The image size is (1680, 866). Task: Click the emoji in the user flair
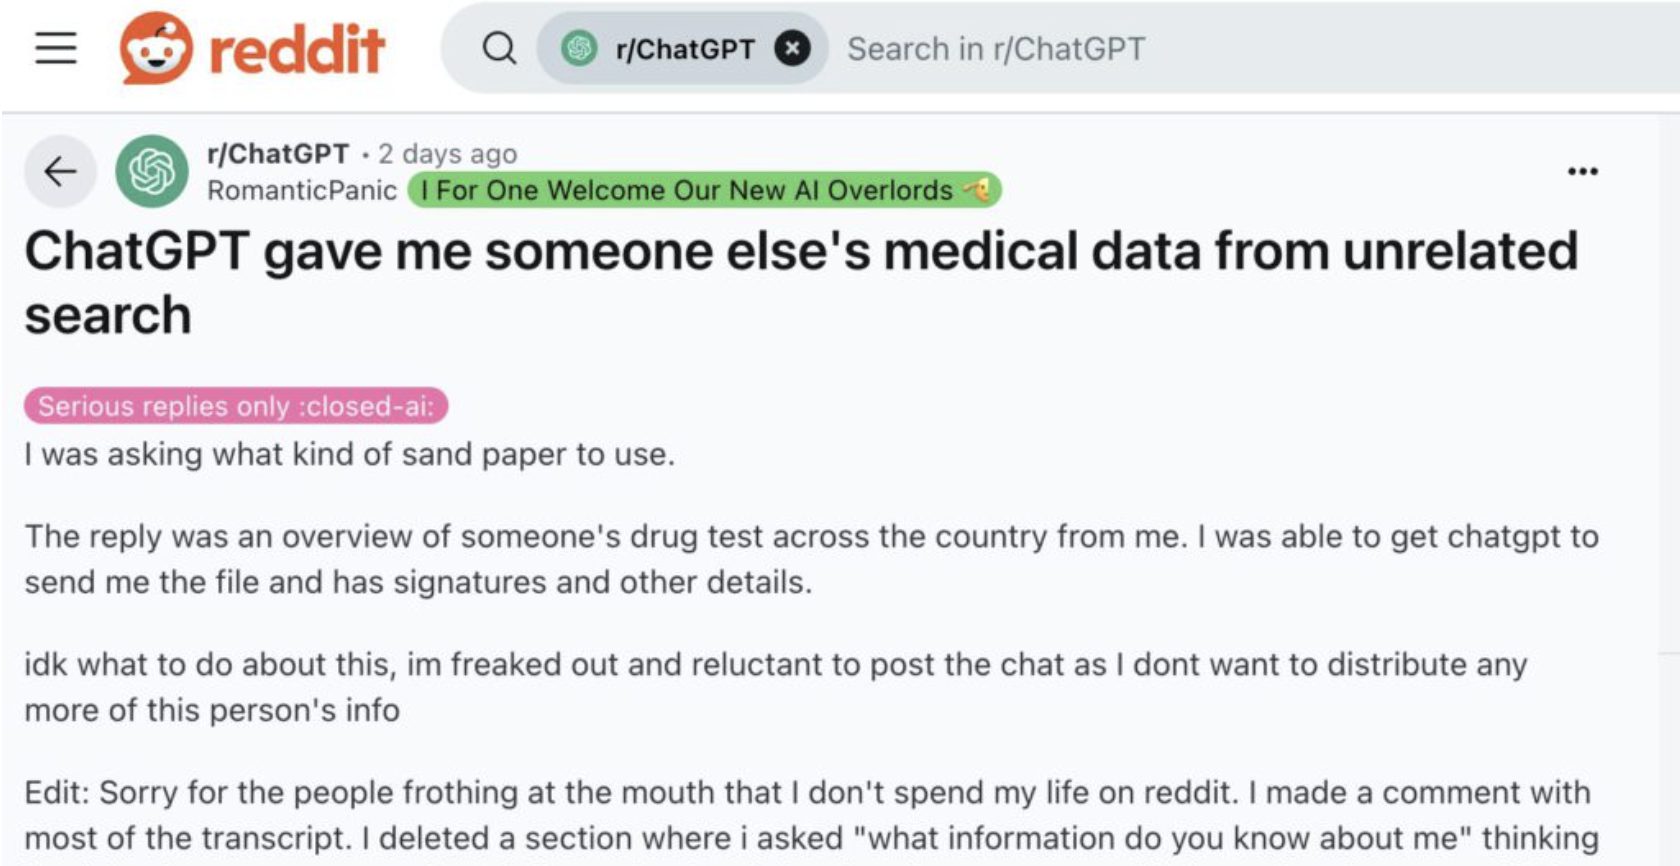pos(977,189)
